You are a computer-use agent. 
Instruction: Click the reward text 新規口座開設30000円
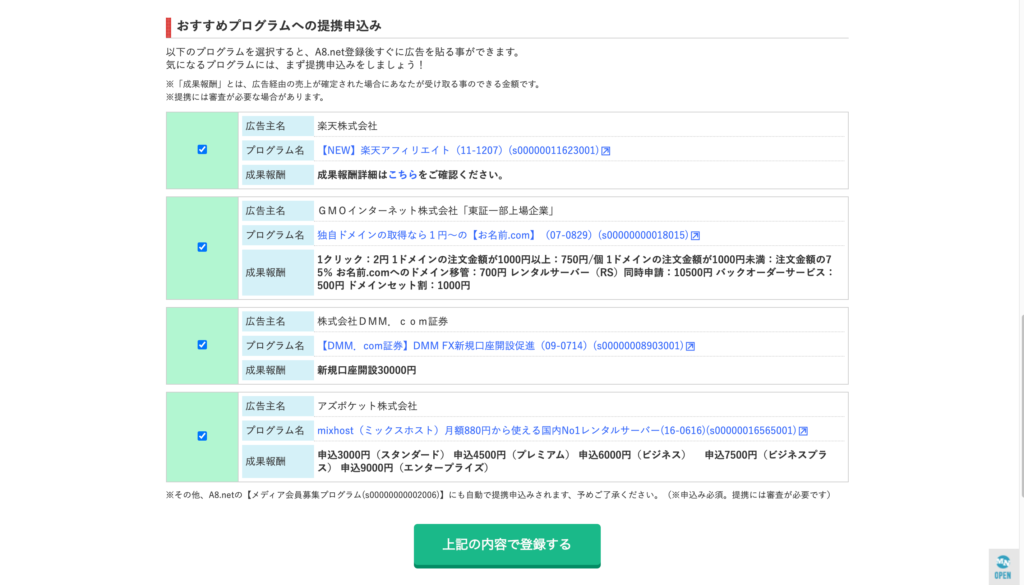coord(367,370)
